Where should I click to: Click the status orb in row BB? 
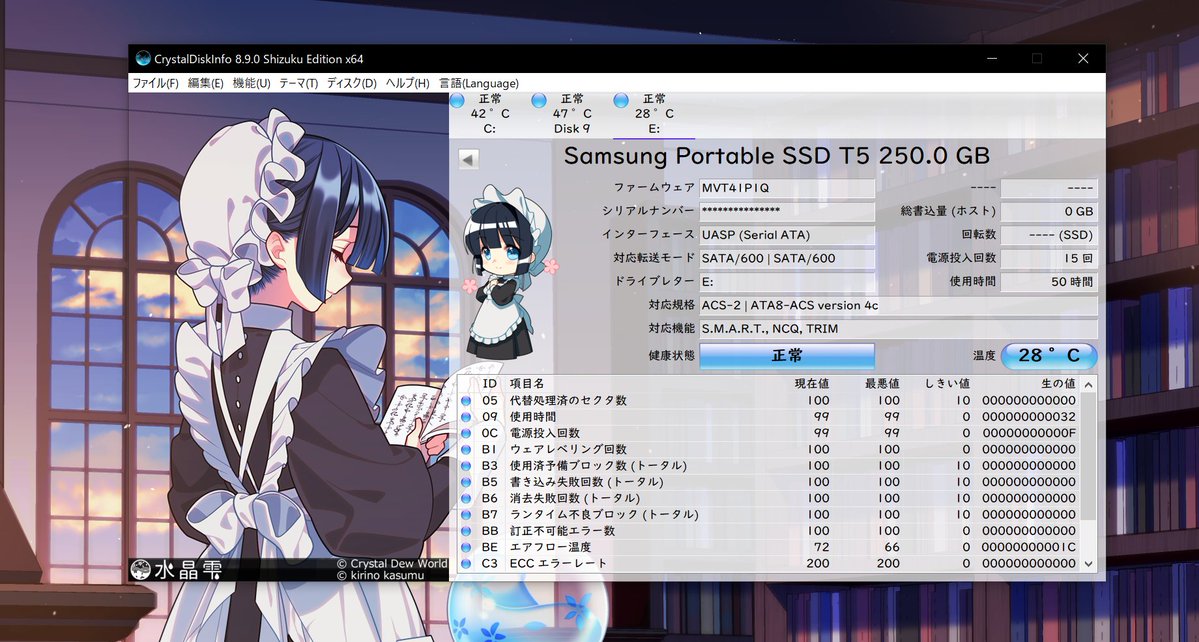tap(466, 531)
